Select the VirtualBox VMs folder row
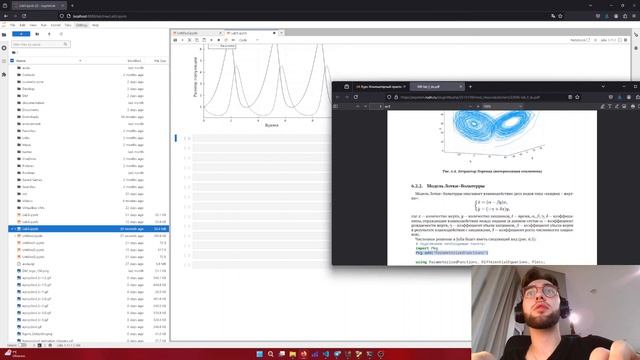 click(x=89, y=208)
